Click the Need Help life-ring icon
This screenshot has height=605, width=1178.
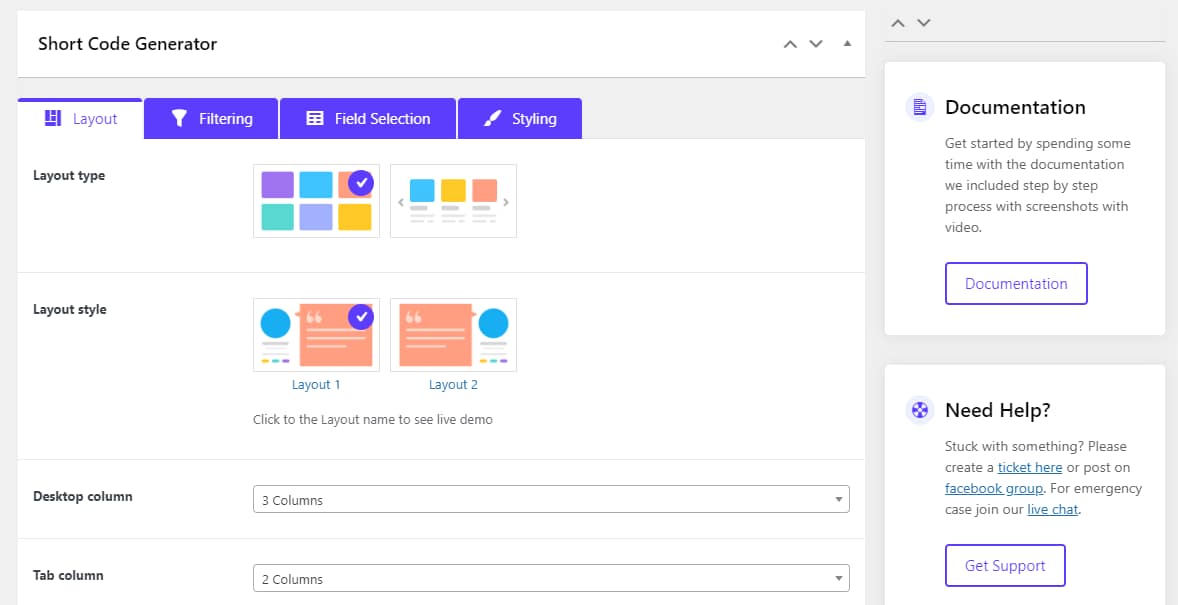pyautogui.click(x=919, y=410)
